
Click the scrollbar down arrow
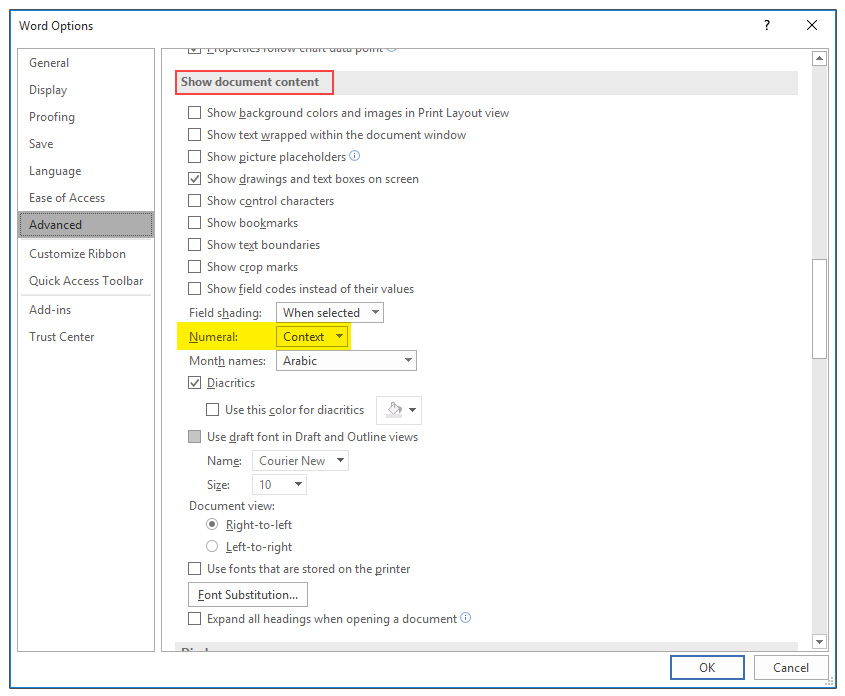tap(819, 642)
